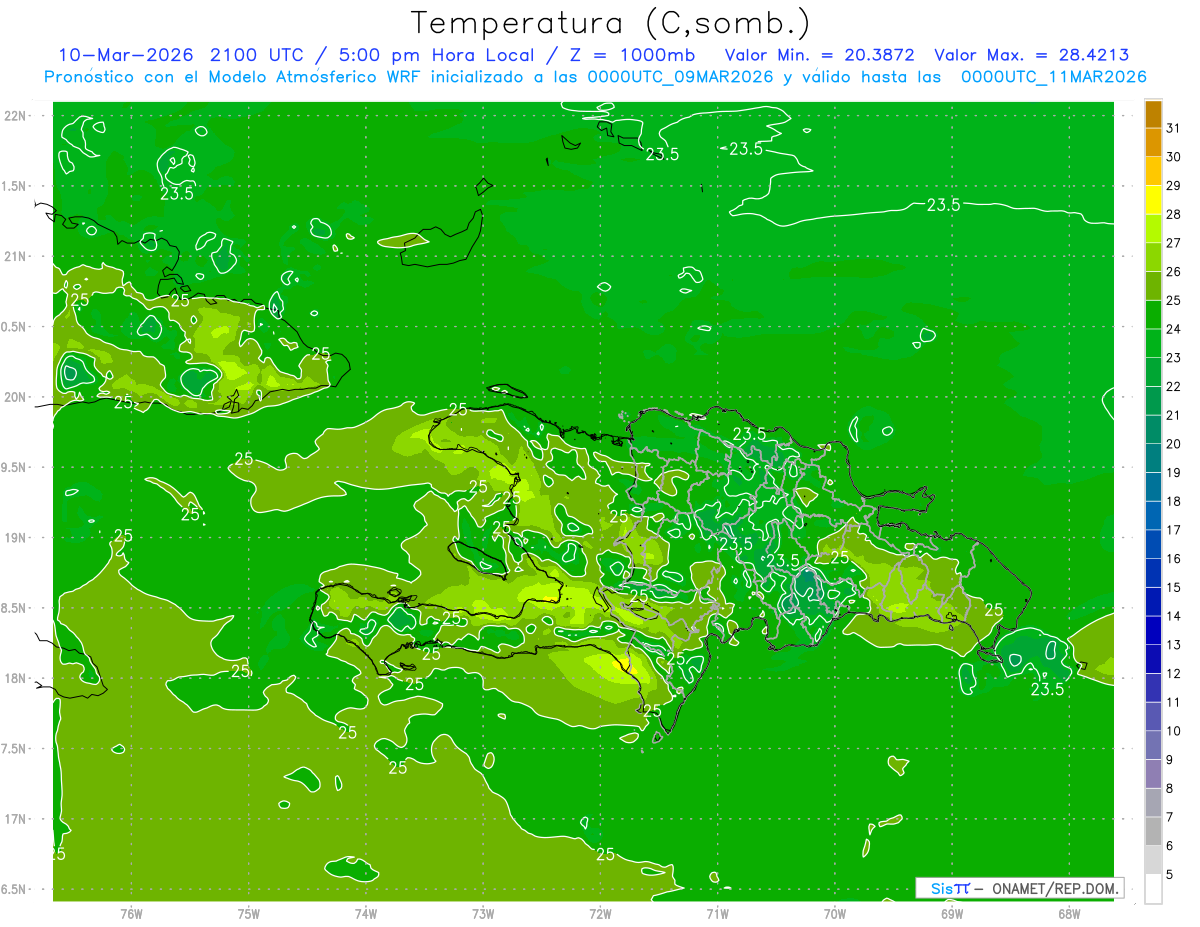
Task: Pick the gray swatch between 6 and 7
Action: click(1153, 832)
